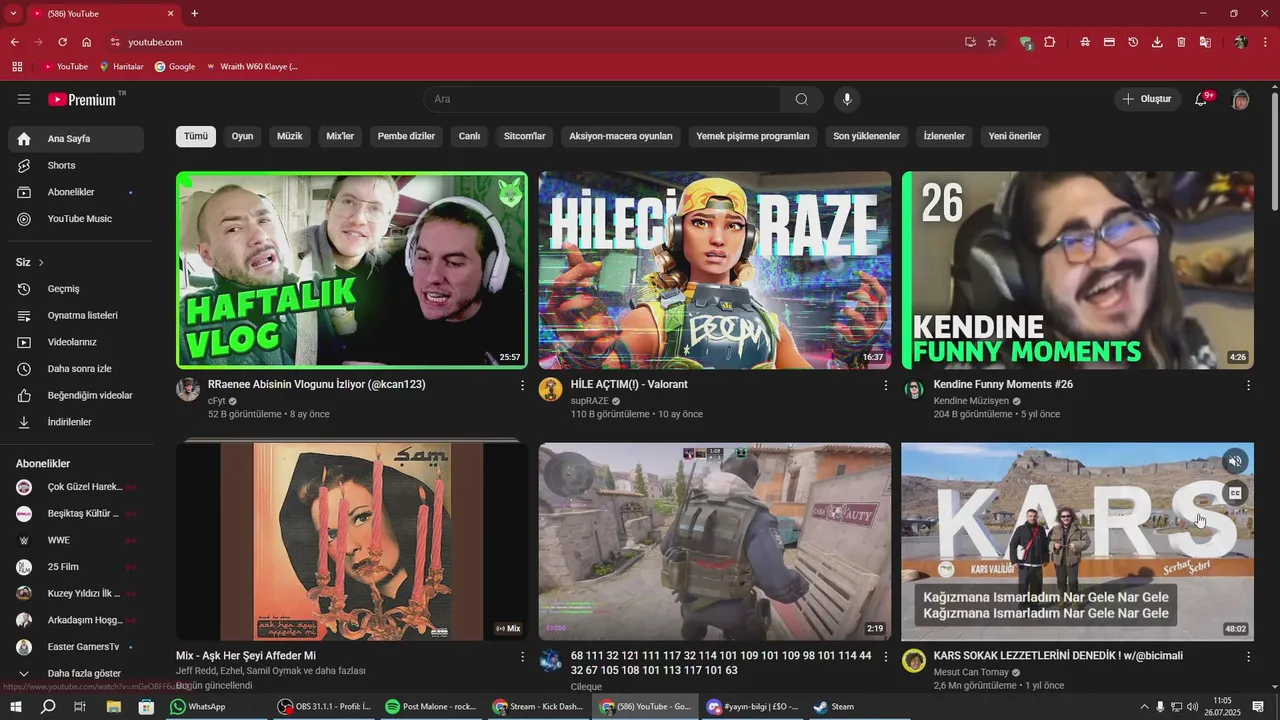Toggle captions on the KARS video preview

click(x=1235, y=493)
